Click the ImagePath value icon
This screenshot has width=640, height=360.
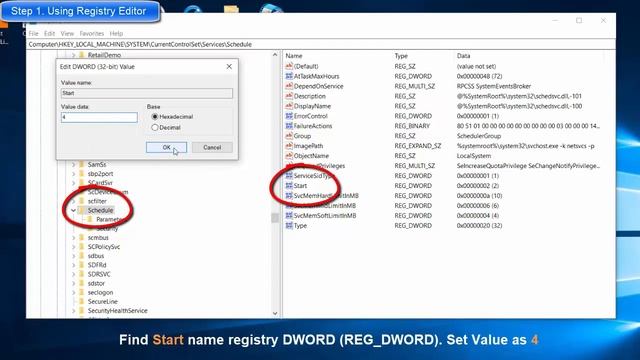pyautogui.click(x=289, y=146)
